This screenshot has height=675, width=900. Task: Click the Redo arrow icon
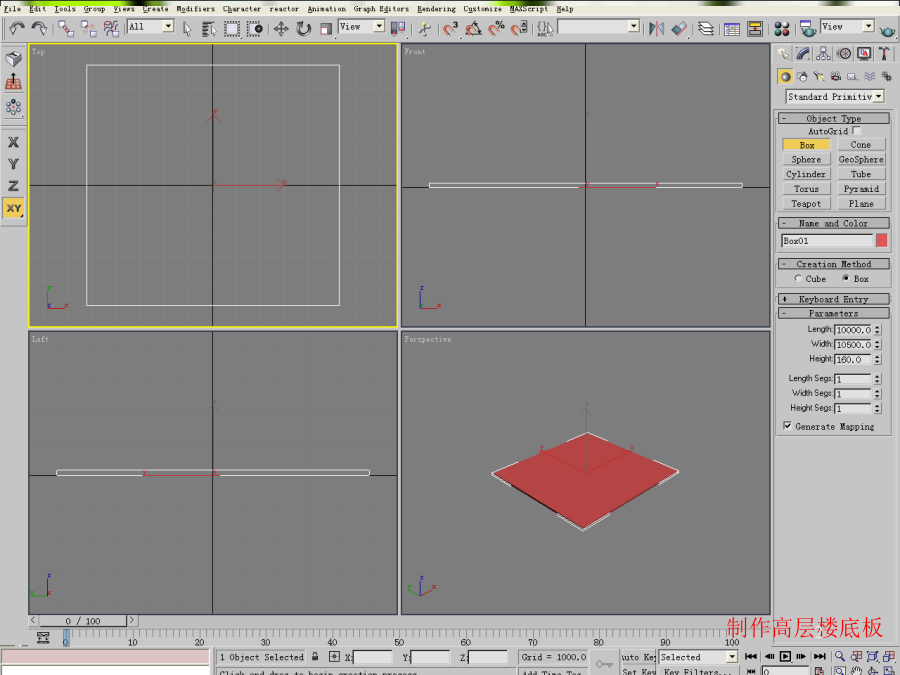pos(39,28)
